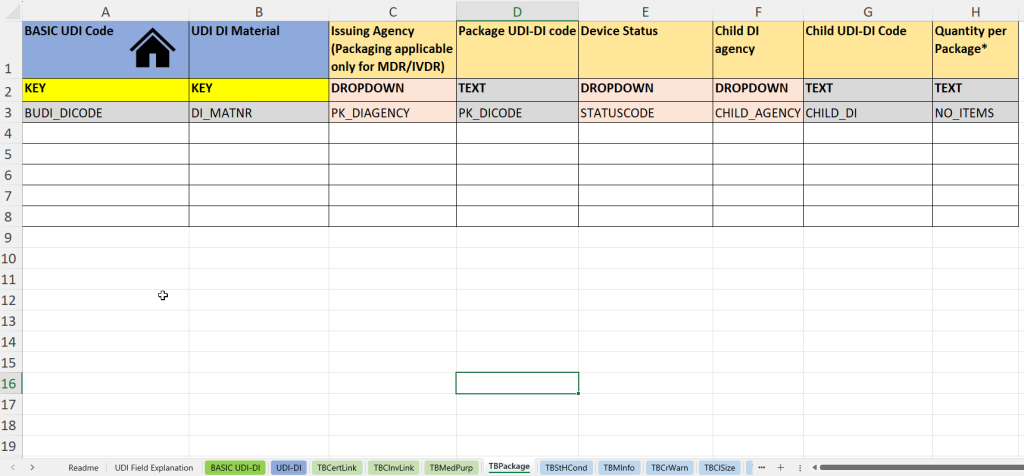This screenshot has height=476, width=1024.
Task: Open the hidden sheets ellipsis menu
Action: [761, 468]
